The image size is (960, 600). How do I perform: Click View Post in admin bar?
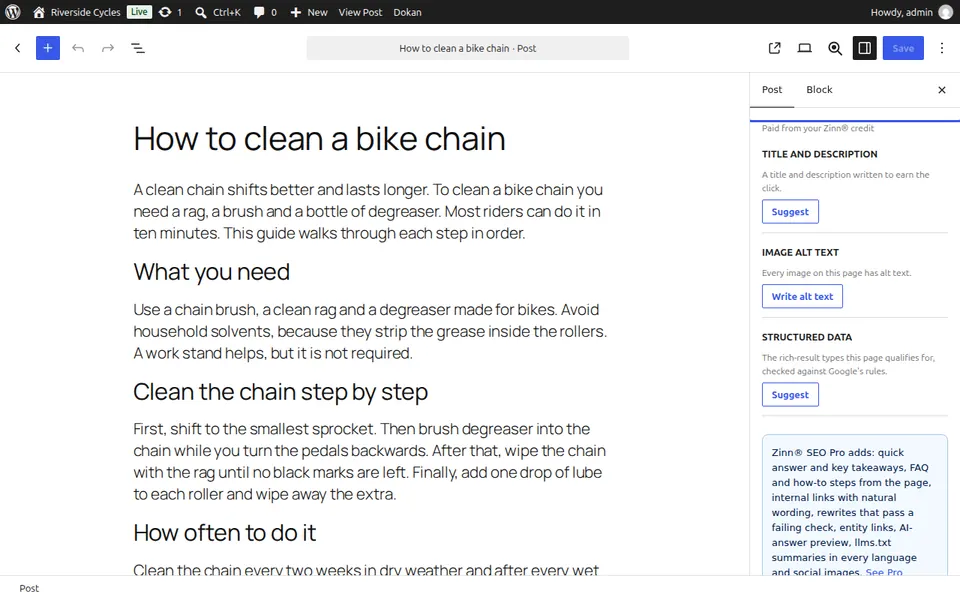(360, 12)
